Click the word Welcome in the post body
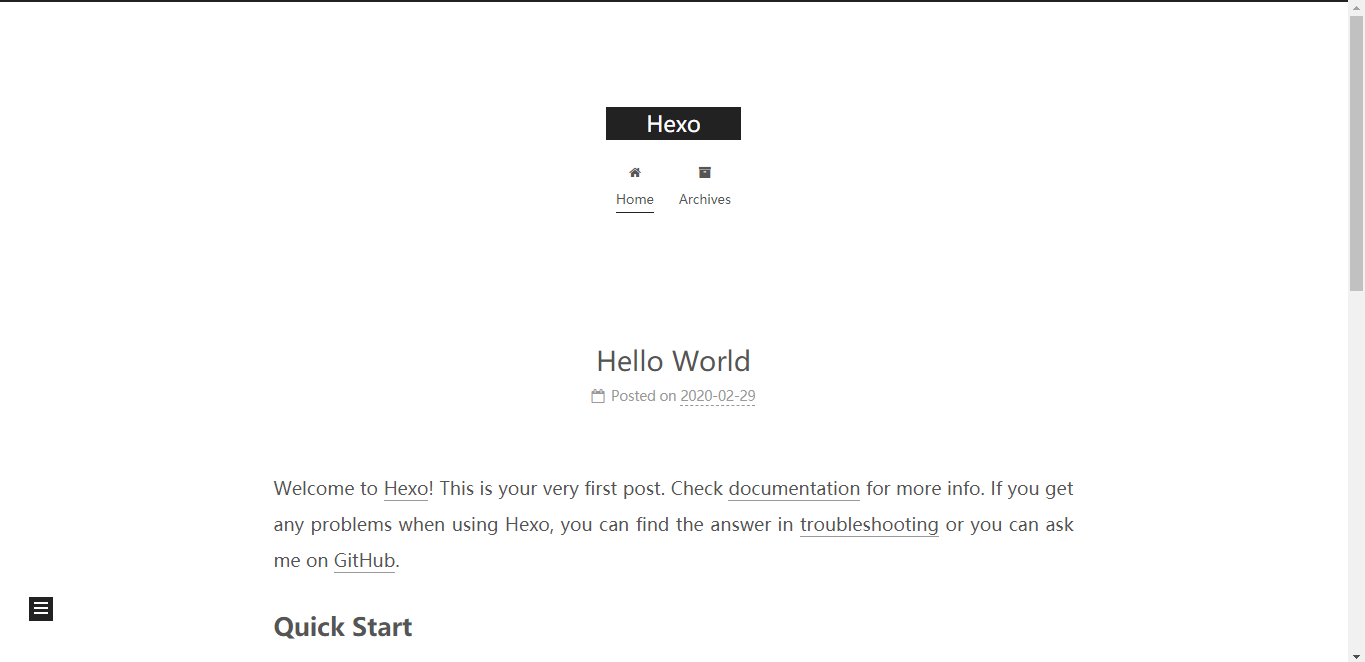The width and height of the screenshot is (1365, 662). tap(312, 489)
